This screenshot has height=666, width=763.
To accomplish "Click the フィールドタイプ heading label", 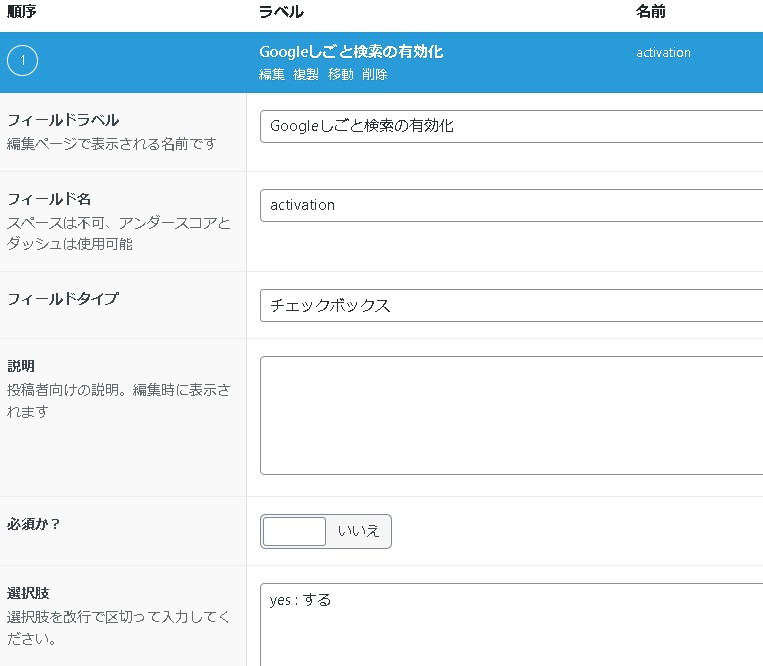I will 63,299.
